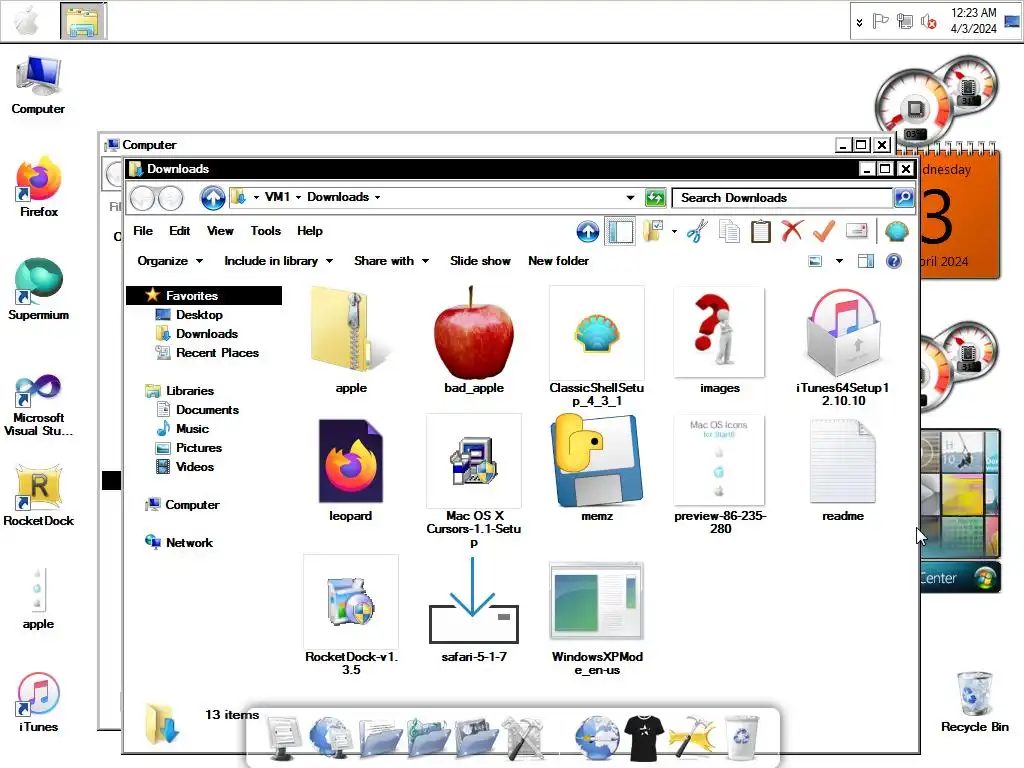
Task: Open the view options dropdown arrow
Action: tap(839, 261)
